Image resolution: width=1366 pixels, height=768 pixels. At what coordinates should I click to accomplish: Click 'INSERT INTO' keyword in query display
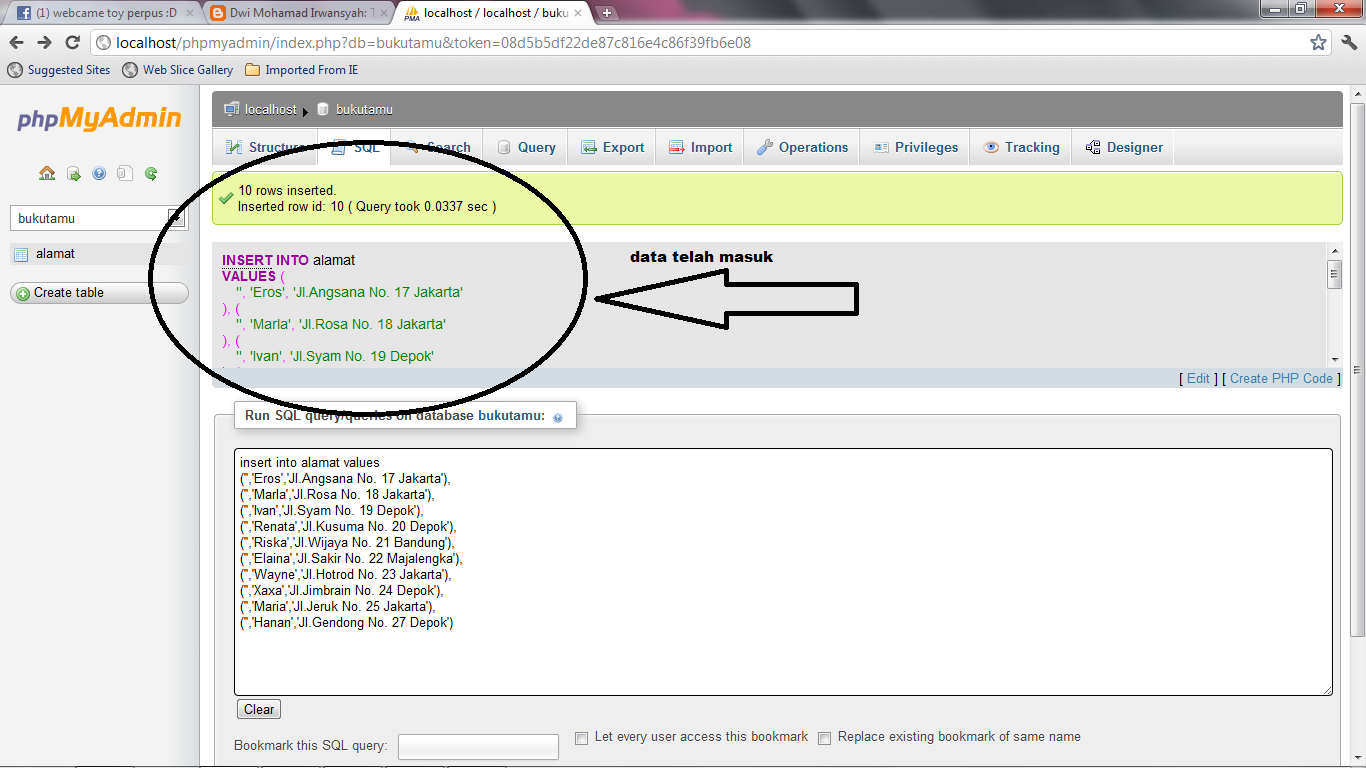point(265,260)
